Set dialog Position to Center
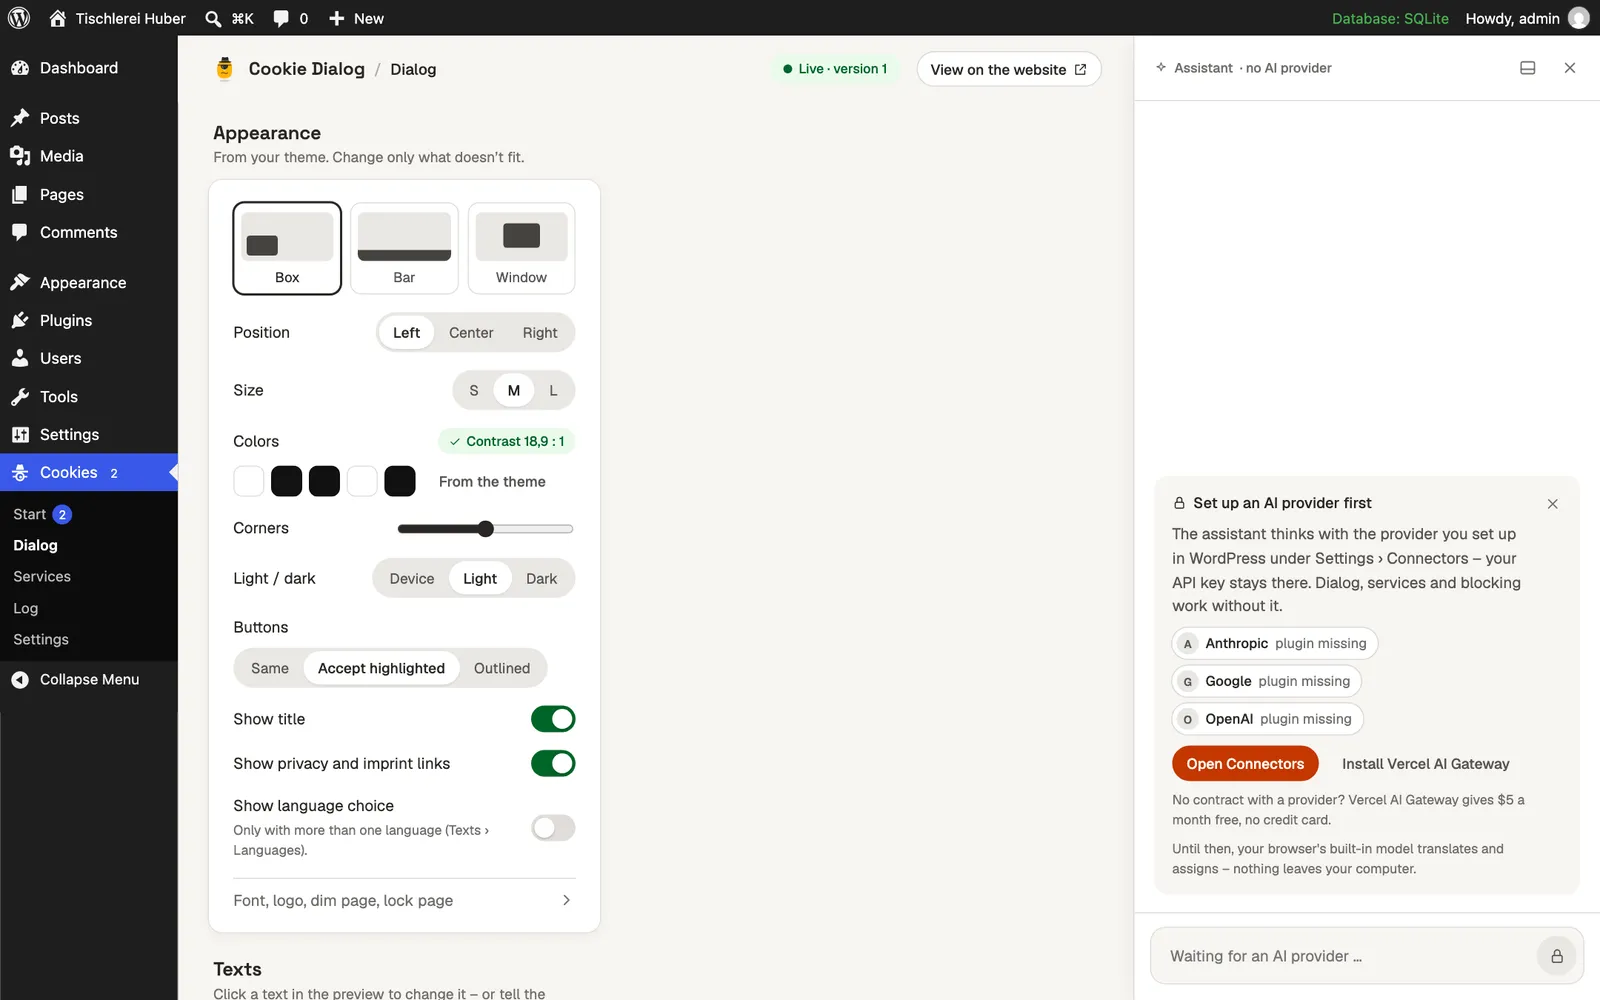The height and width of the screenshot is (1000, 1600). click(471, 333)
